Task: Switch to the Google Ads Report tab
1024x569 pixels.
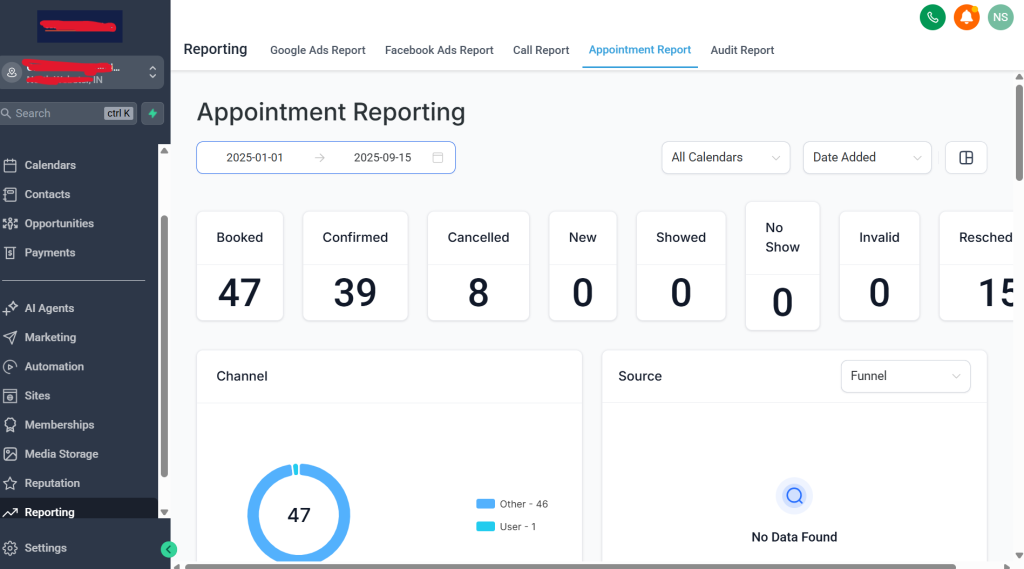Action: point(318,50)
